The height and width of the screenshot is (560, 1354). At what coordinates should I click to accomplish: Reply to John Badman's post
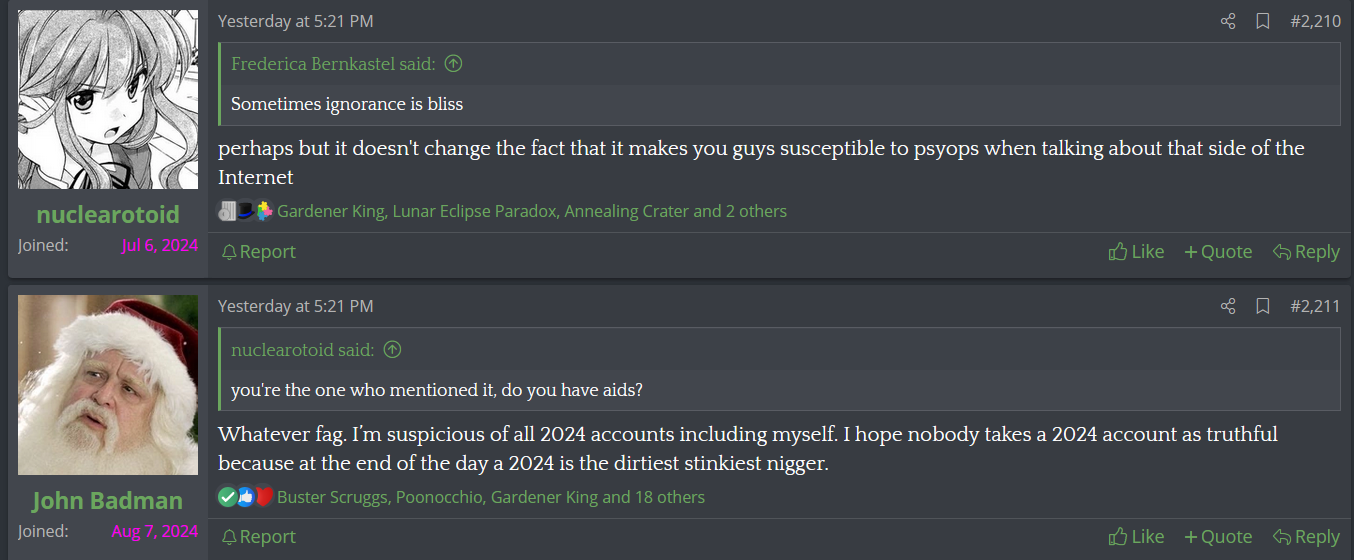point(1306,537)
